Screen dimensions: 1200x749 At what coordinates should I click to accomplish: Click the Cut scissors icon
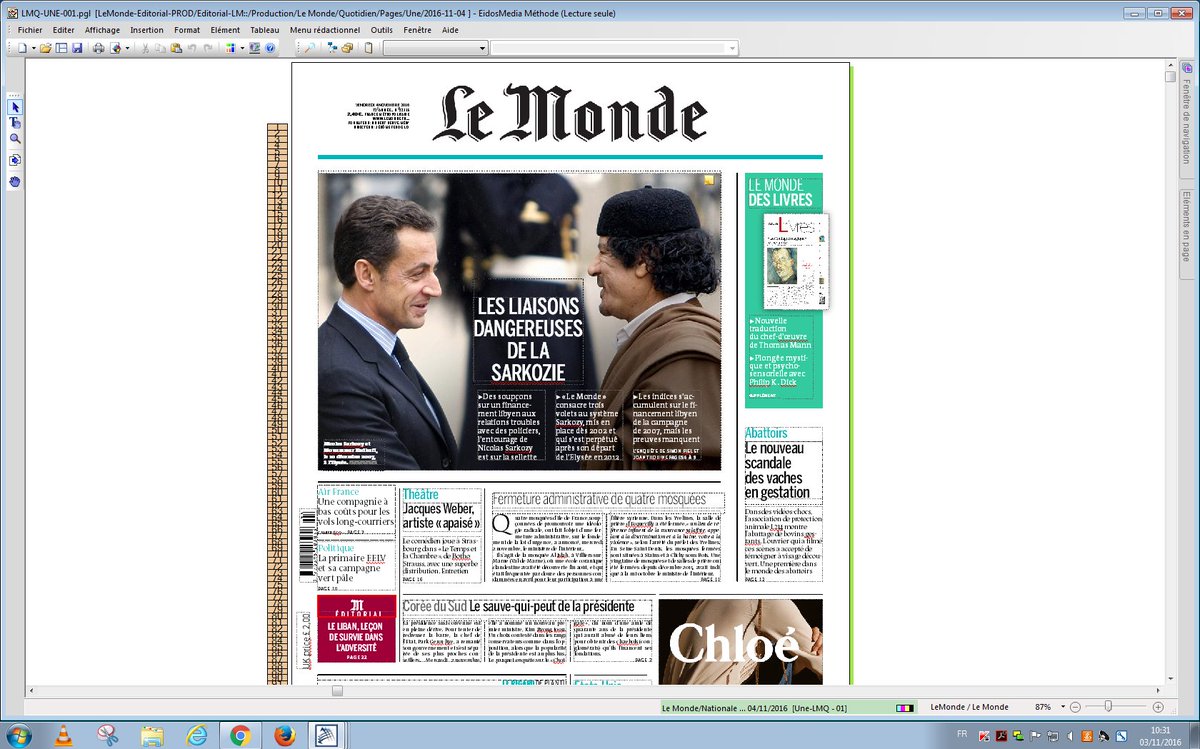(x=145, y=48)
